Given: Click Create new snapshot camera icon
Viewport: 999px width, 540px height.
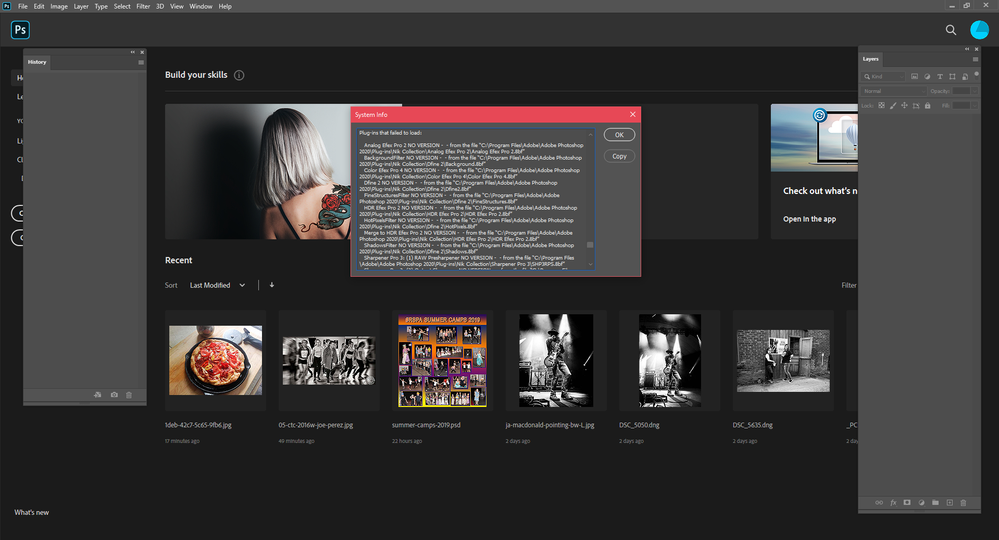Looking at the screenshot, I should tap(114, 395).
